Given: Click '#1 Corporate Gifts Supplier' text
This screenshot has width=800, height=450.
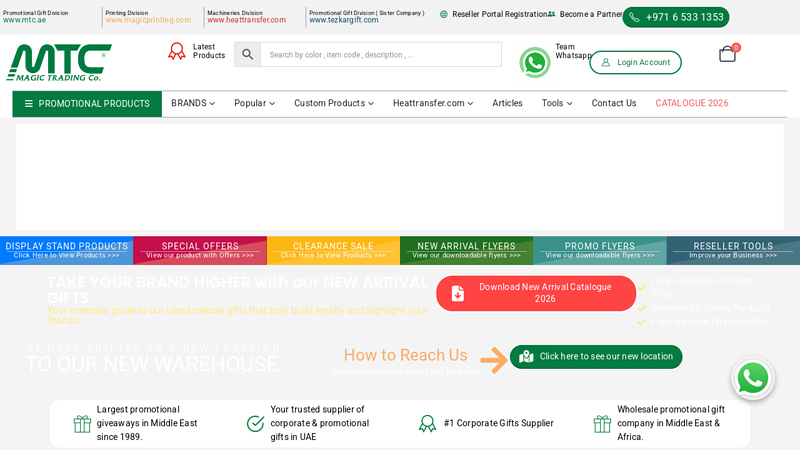Looking at the screenshot, I should [x=498, y=423].
